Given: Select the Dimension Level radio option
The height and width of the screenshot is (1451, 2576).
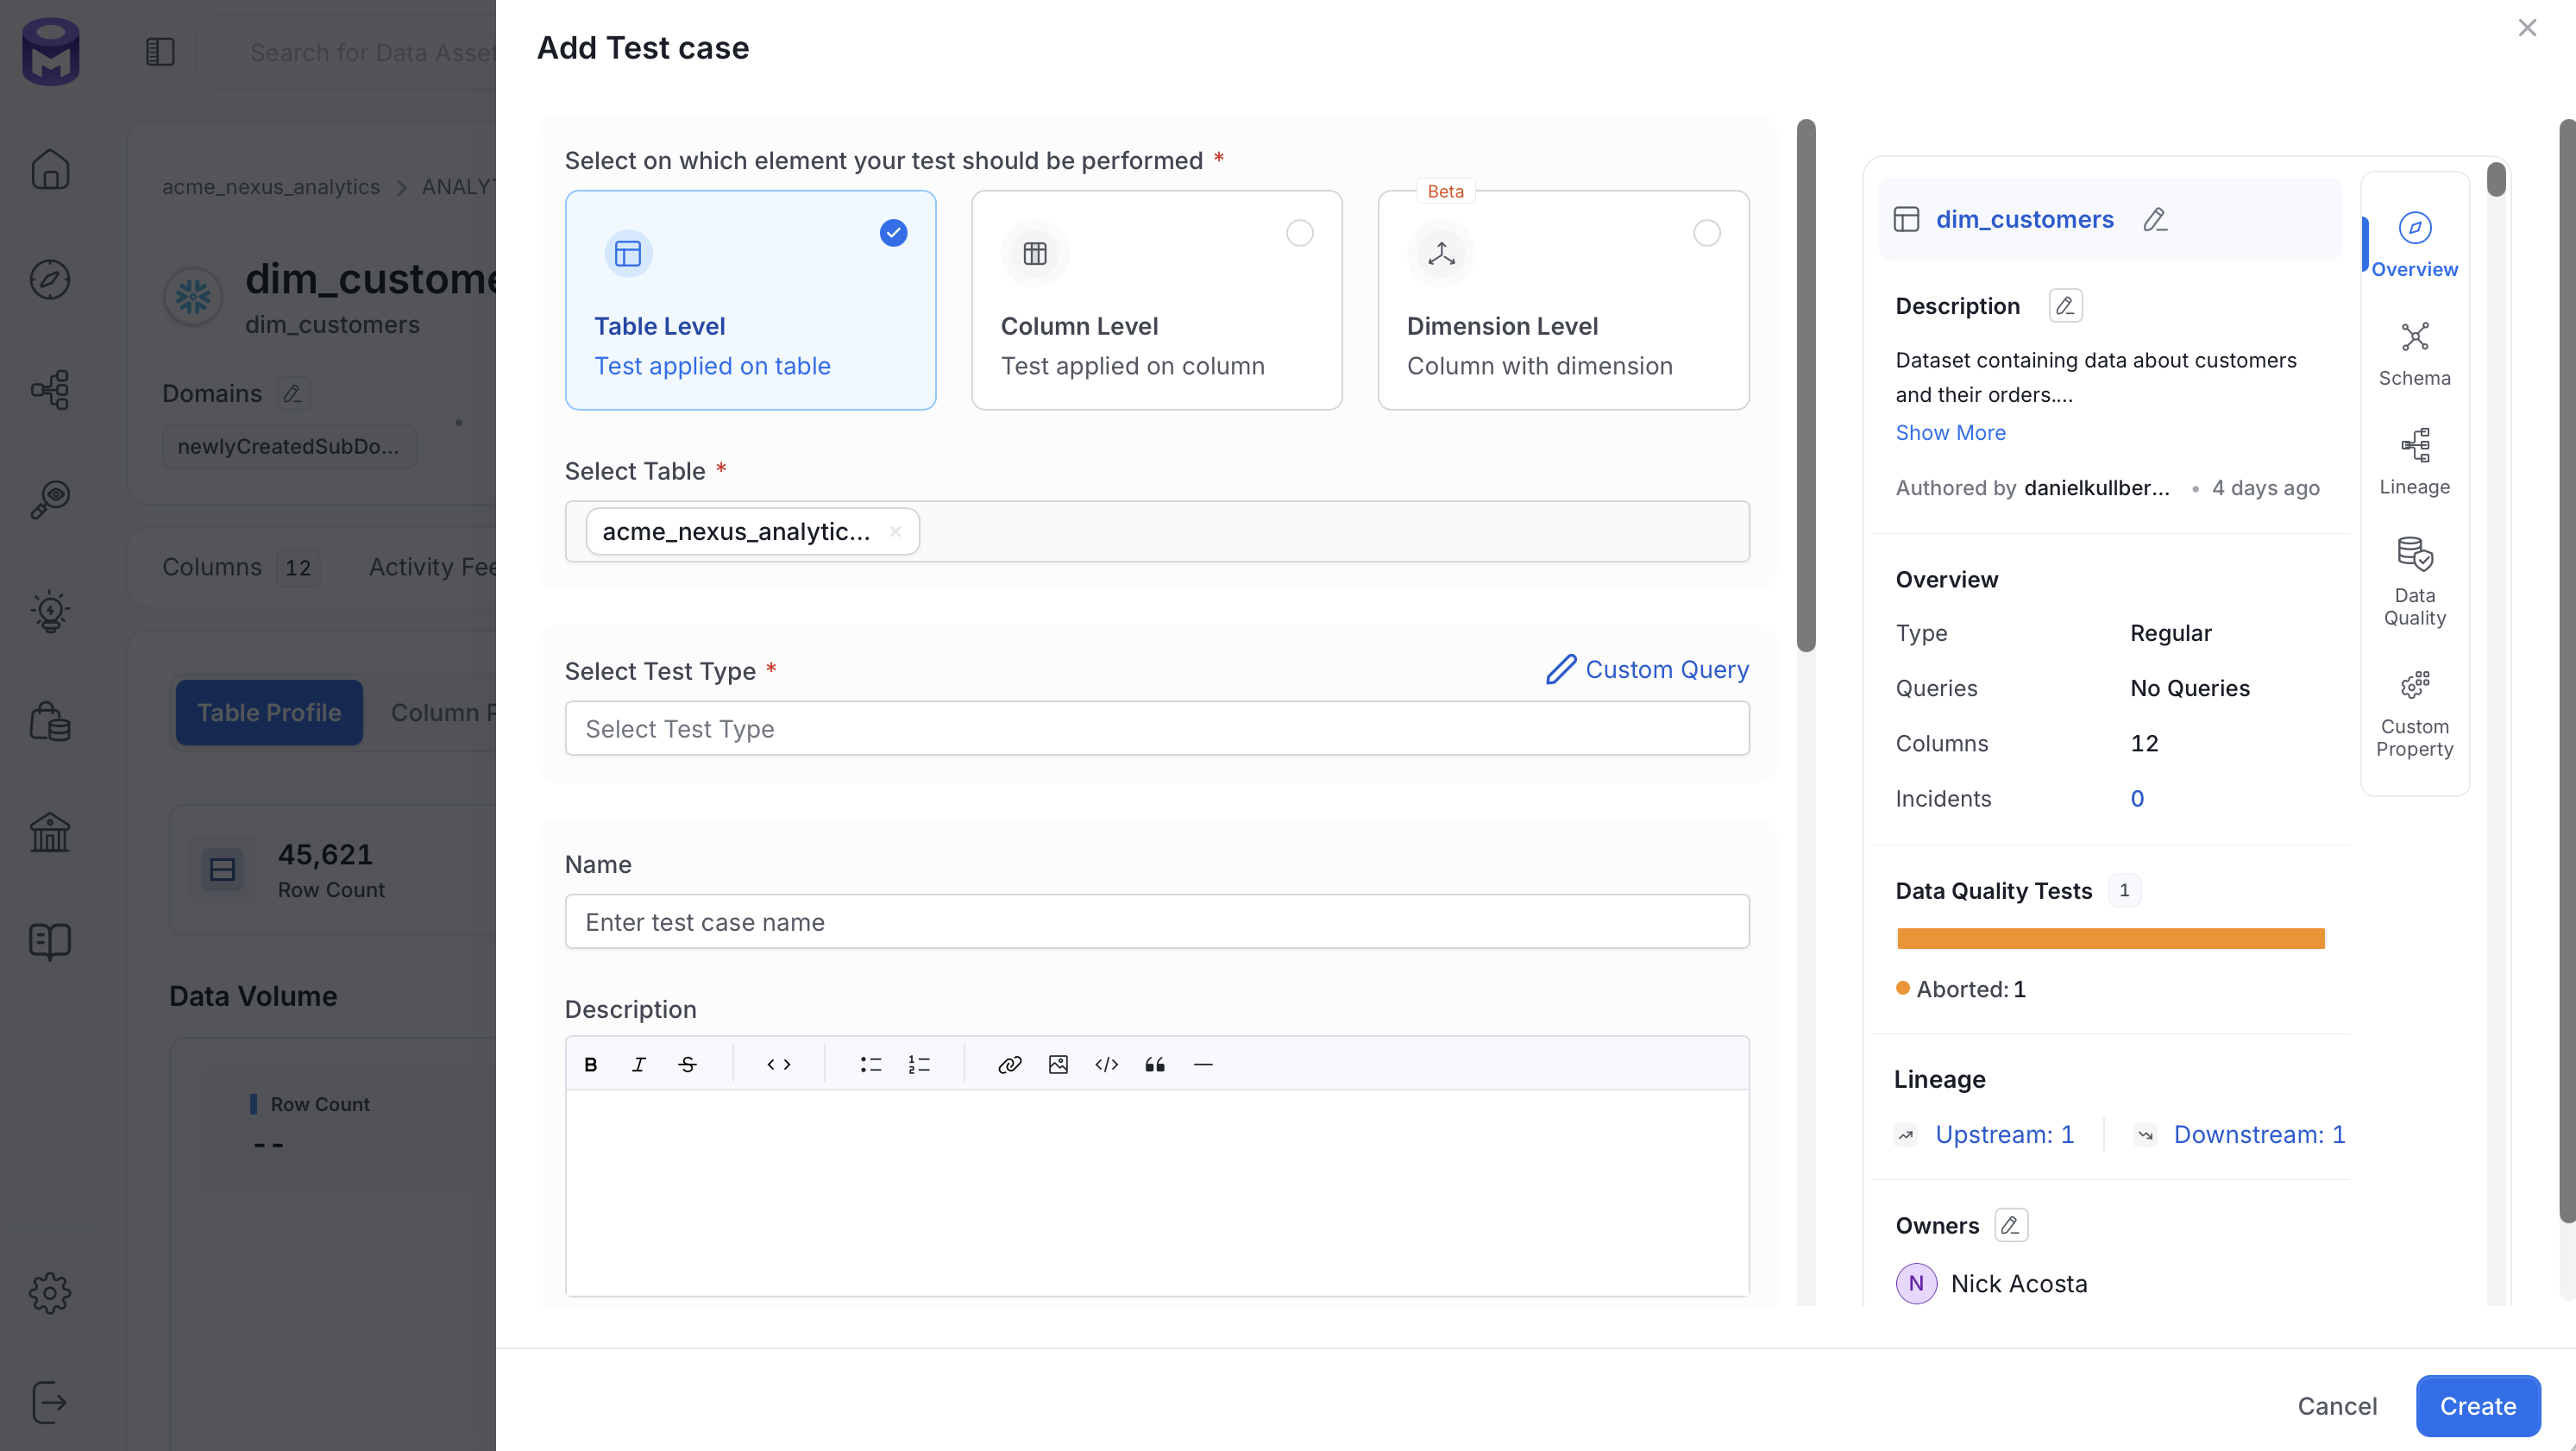Looking at the screenshot, I should pos(1706,233).
